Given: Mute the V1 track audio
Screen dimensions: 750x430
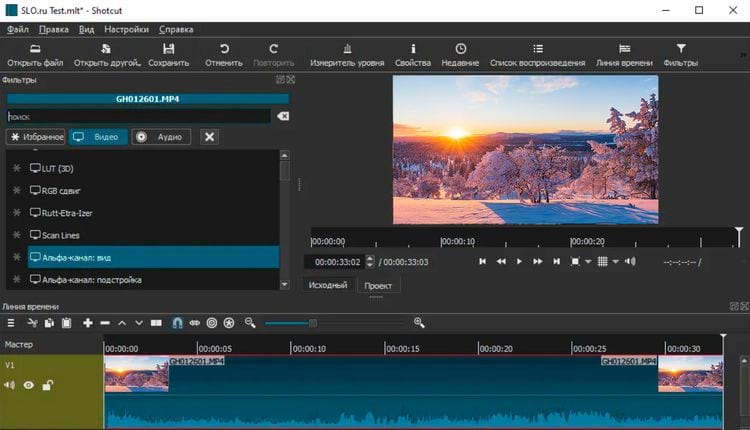Looking at the screenshot, I should 10,385.
